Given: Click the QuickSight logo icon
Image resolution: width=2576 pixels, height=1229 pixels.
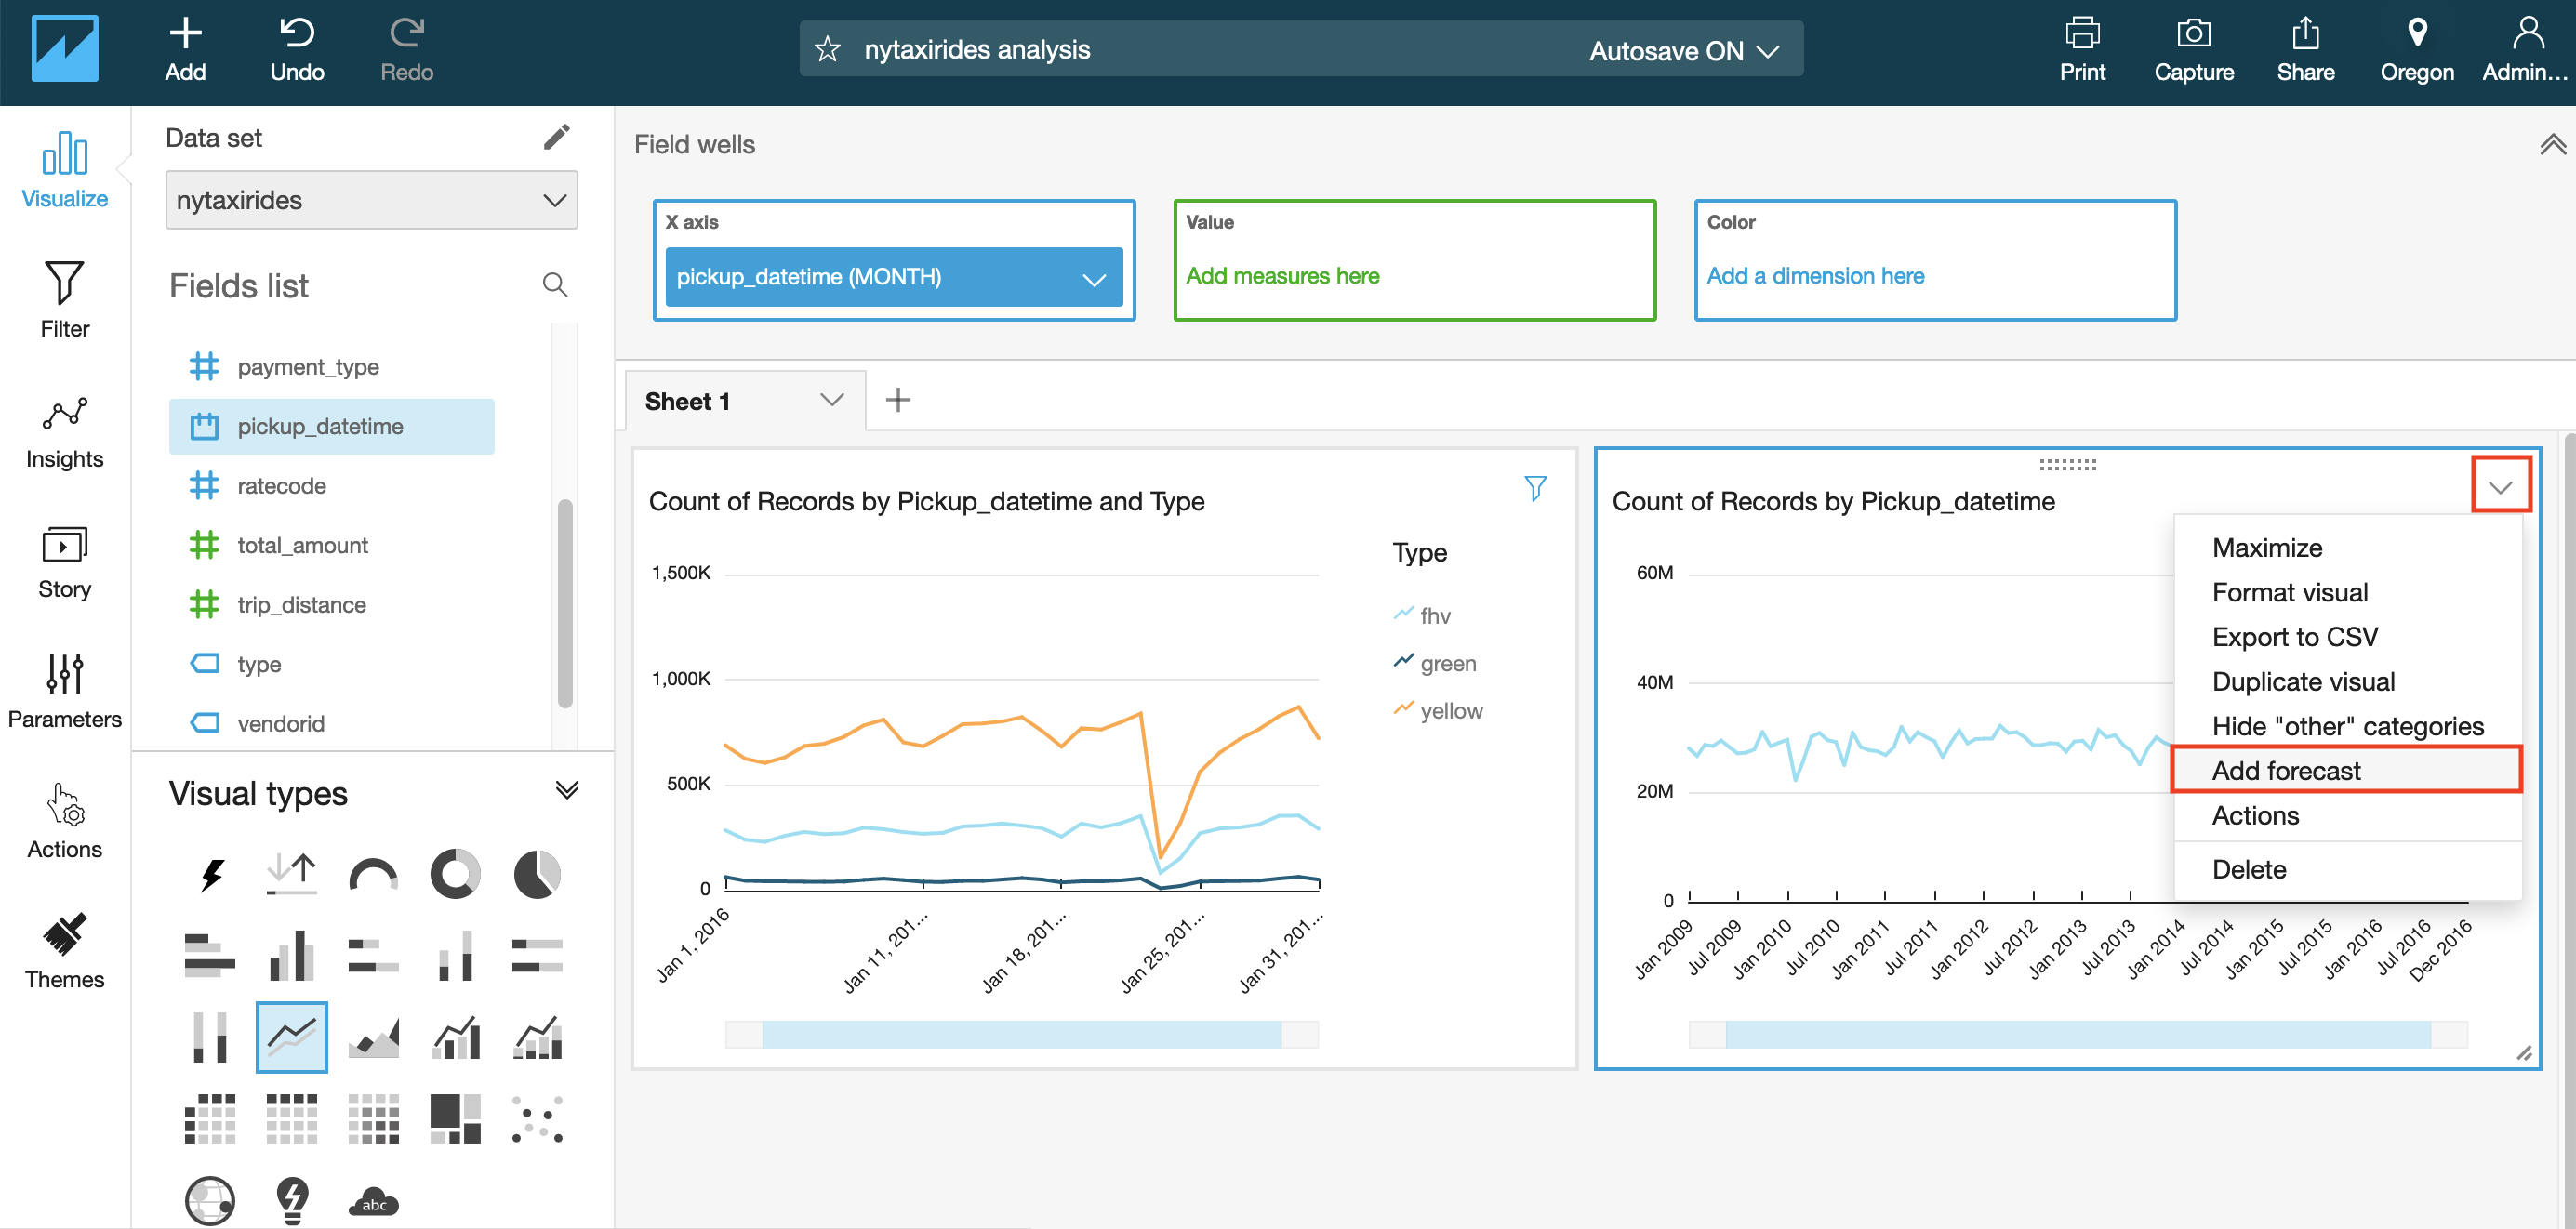Looking at the screenshot, I should (x=65, y=49).
